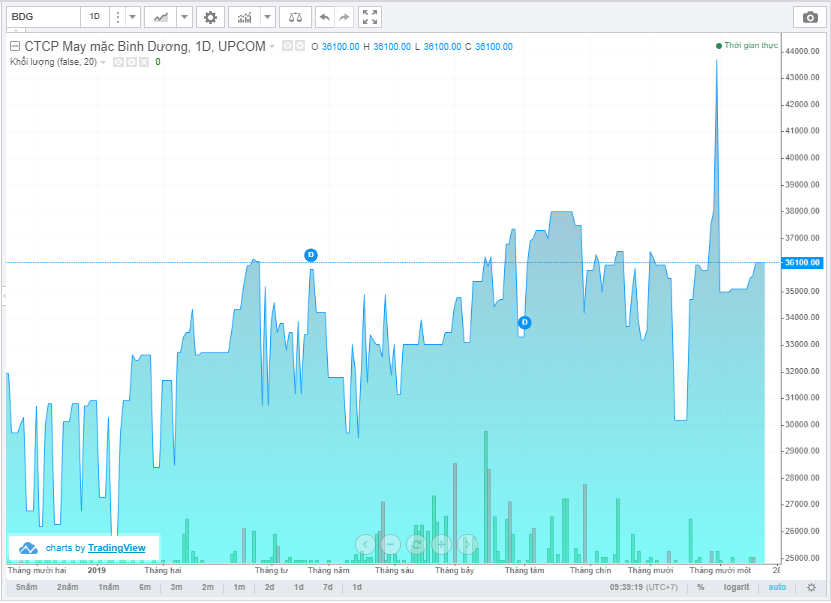
Task: Hide the CTCP May mặc Bình Dương series
Action: click(287, 46)
